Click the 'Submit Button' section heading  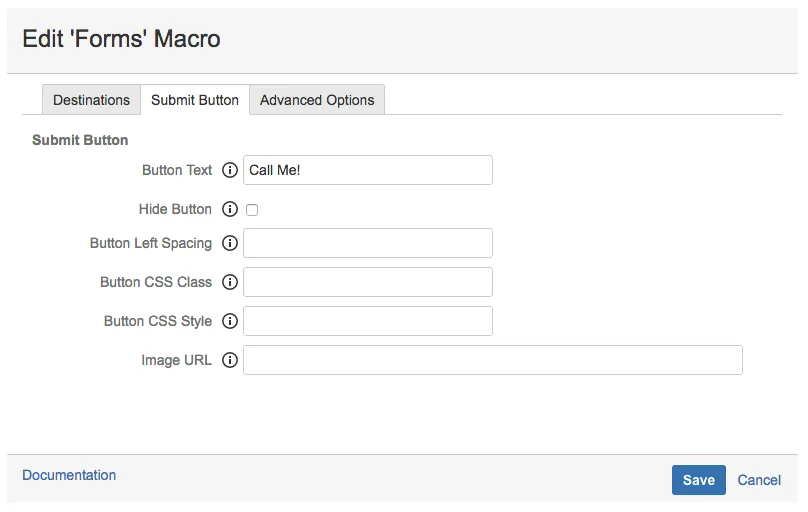tap(80, 140)
